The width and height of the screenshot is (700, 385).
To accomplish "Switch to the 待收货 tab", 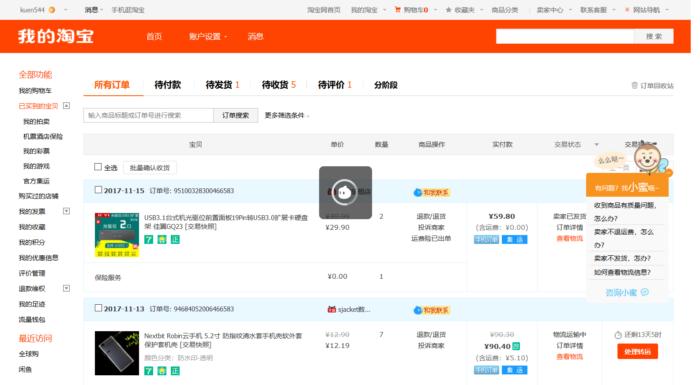I will [279, 85].
